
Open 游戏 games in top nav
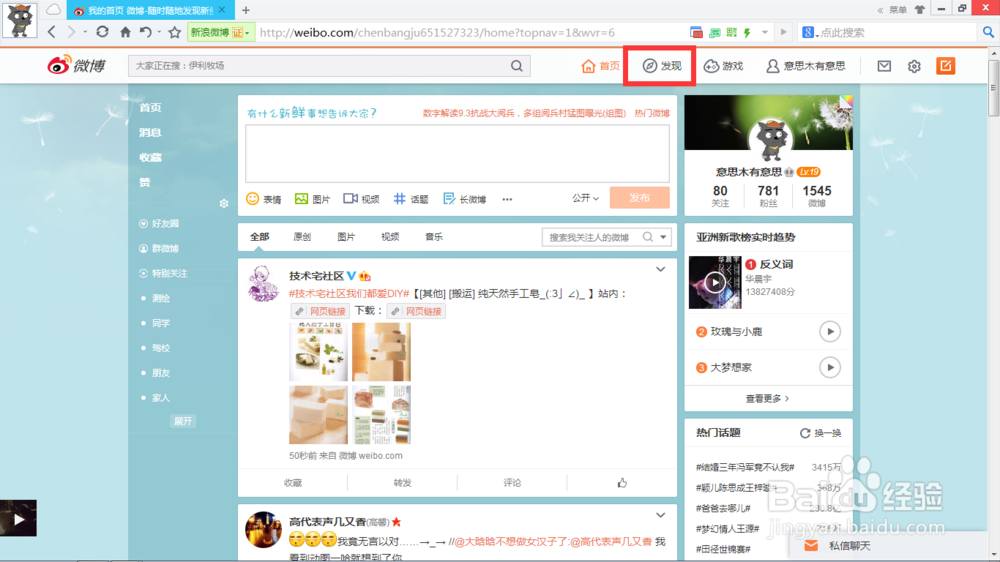723,66
